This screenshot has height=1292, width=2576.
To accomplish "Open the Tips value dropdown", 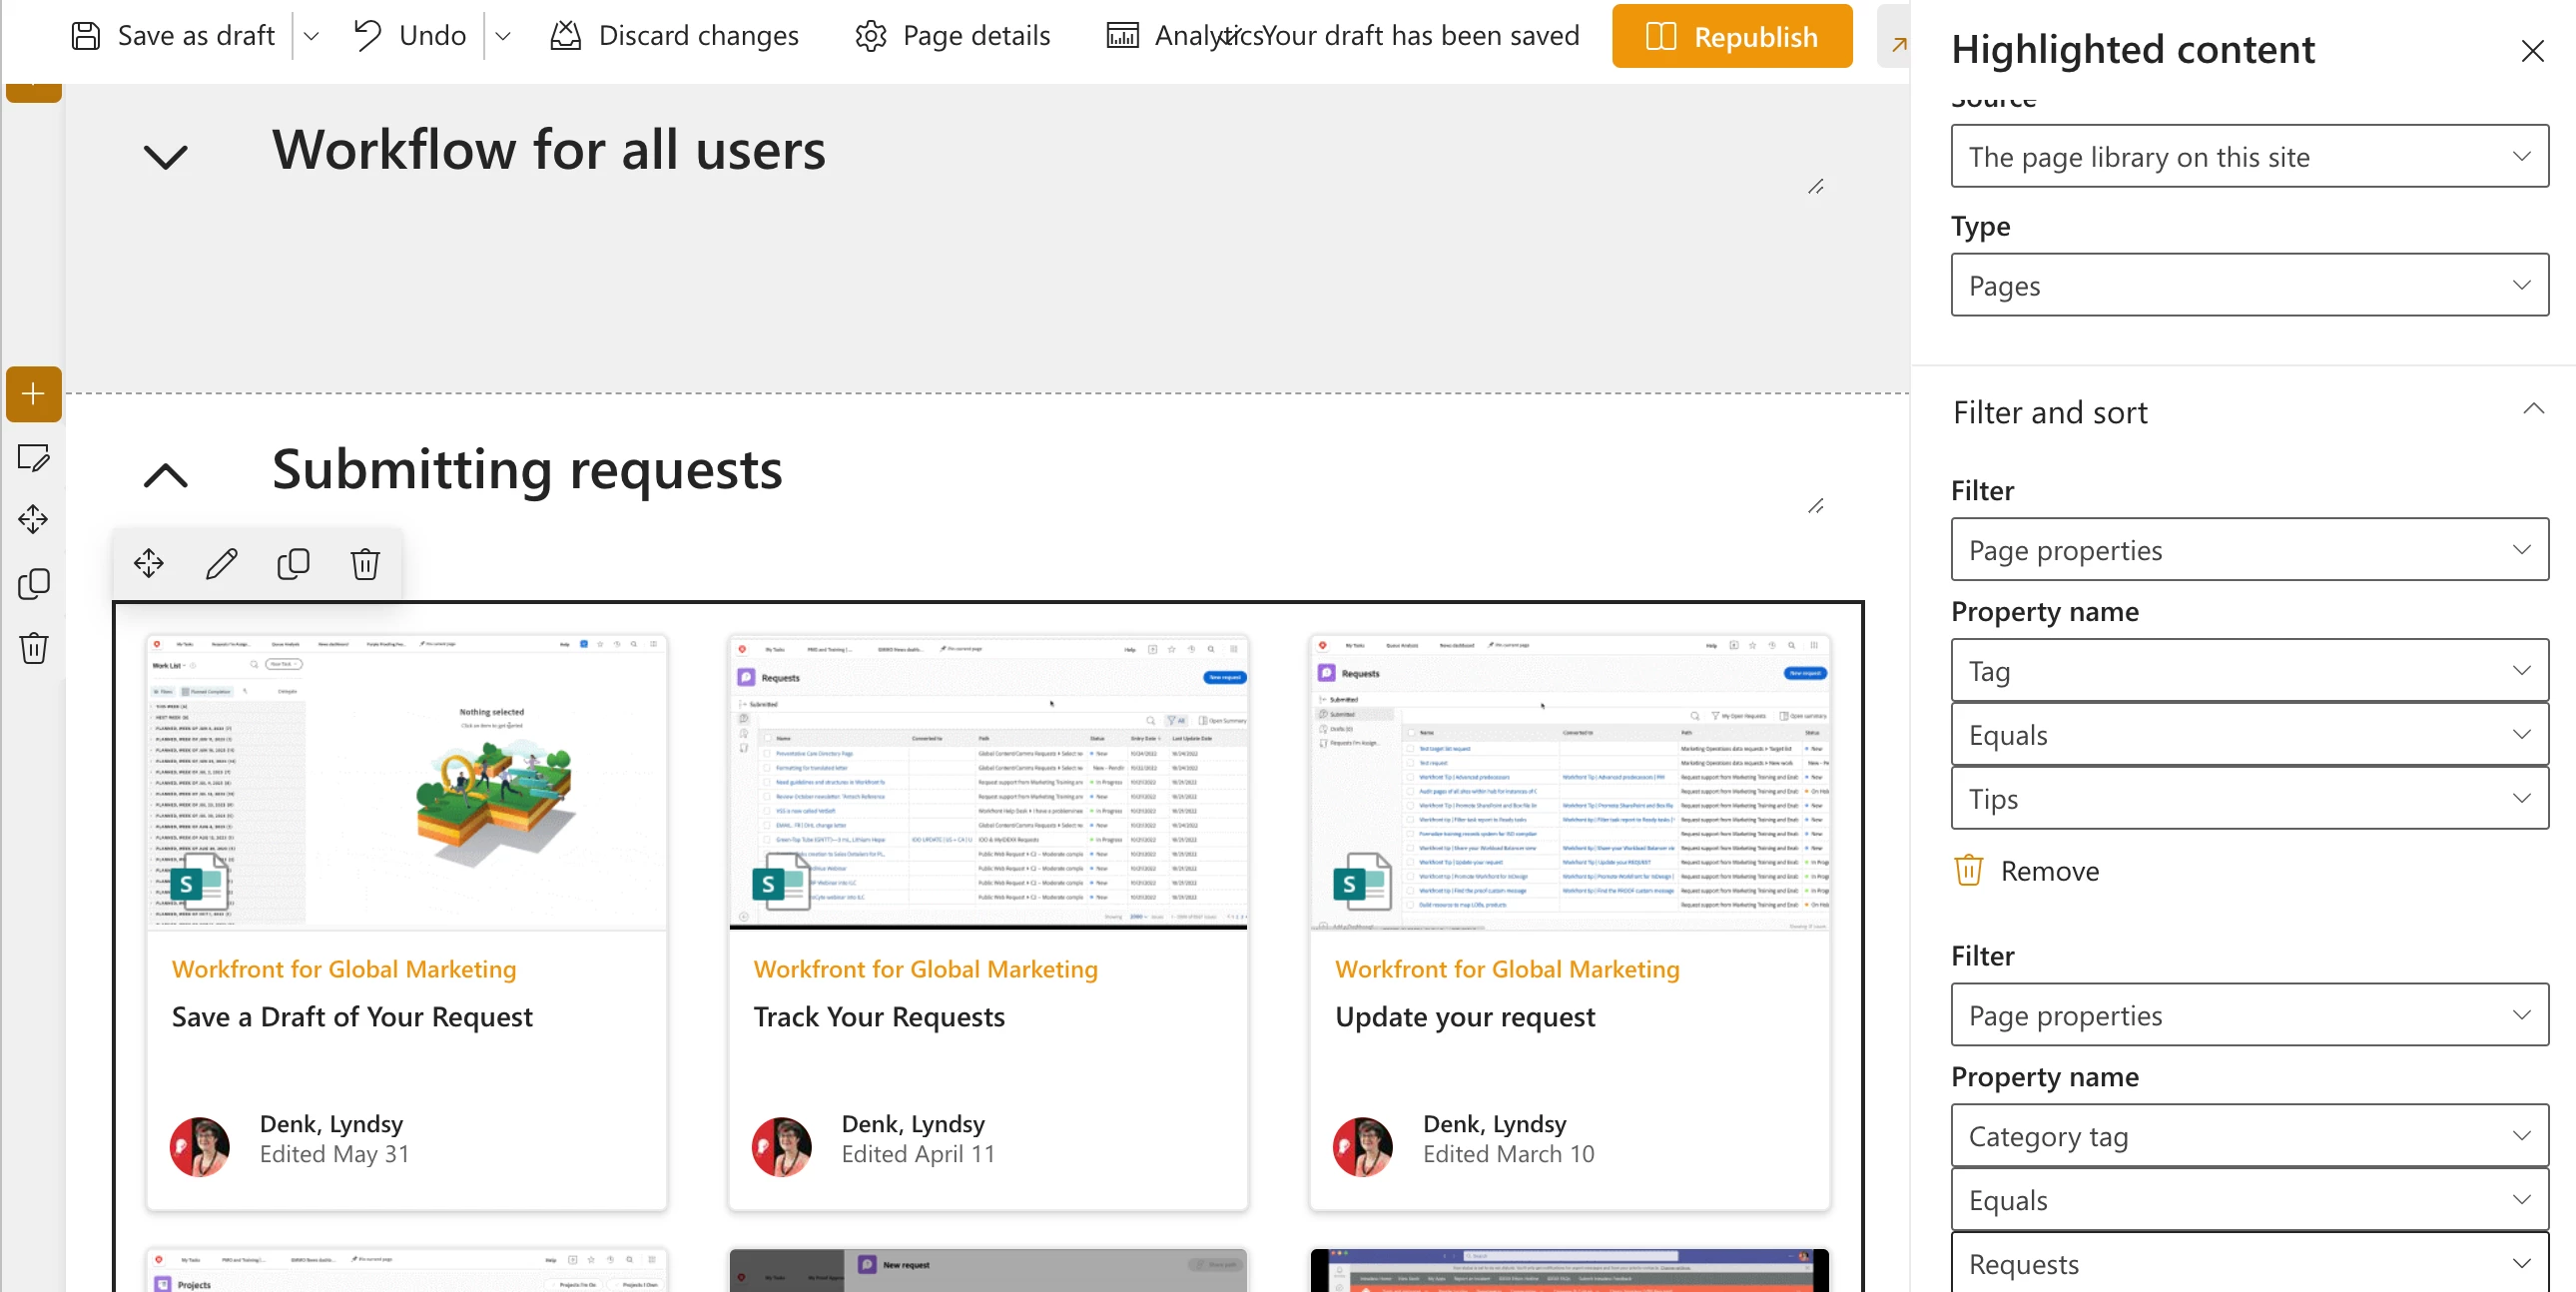I will point(2248,799).
